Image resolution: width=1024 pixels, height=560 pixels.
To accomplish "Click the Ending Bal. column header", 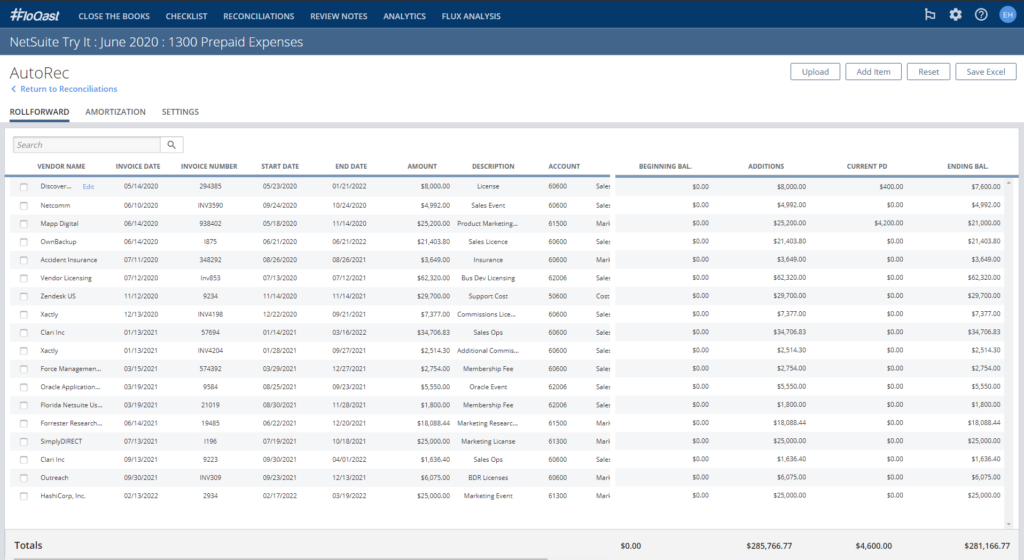I will (x=968, y=166).
